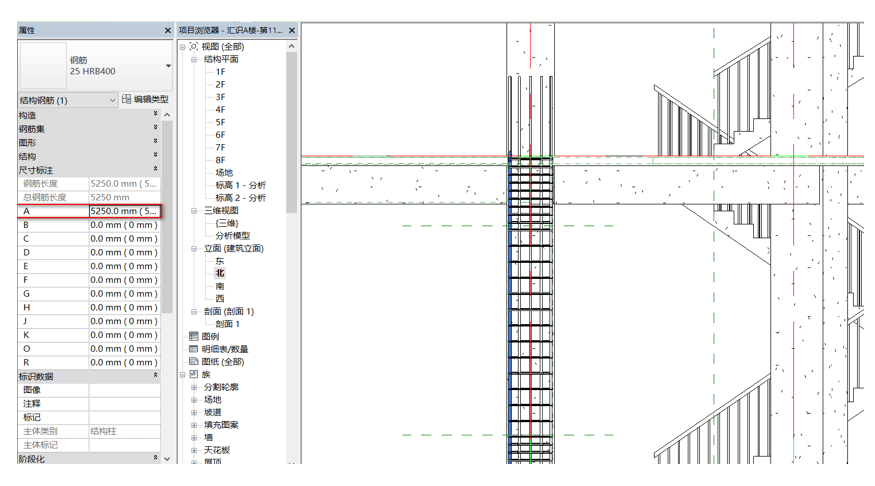
Task: Click the 编辑类型 edit type icon
Action: point(127,100)
